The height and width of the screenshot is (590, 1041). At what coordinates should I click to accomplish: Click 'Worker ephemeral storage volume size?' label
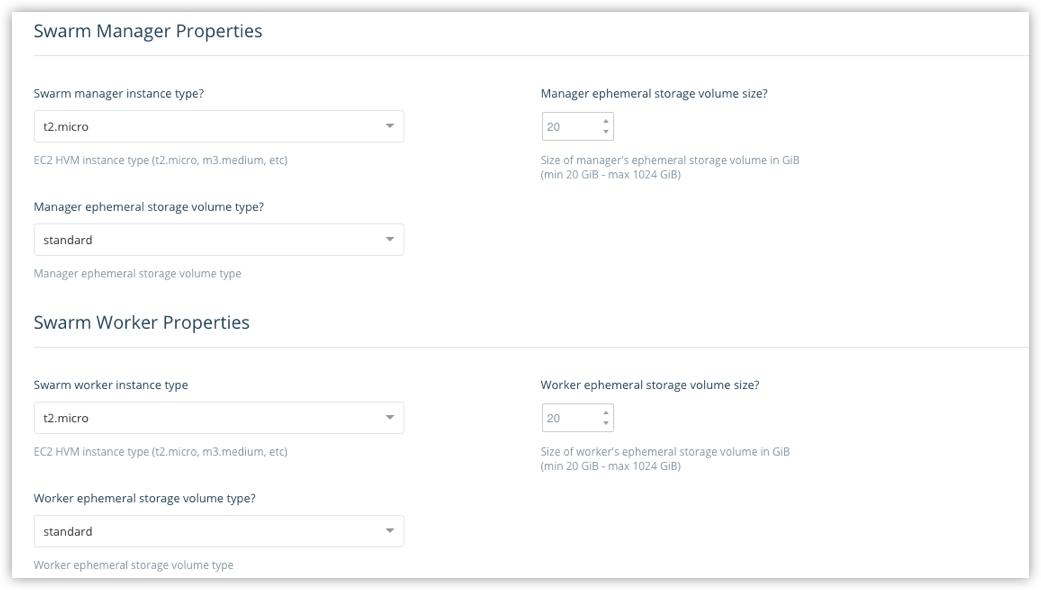(x=650, y=385)
